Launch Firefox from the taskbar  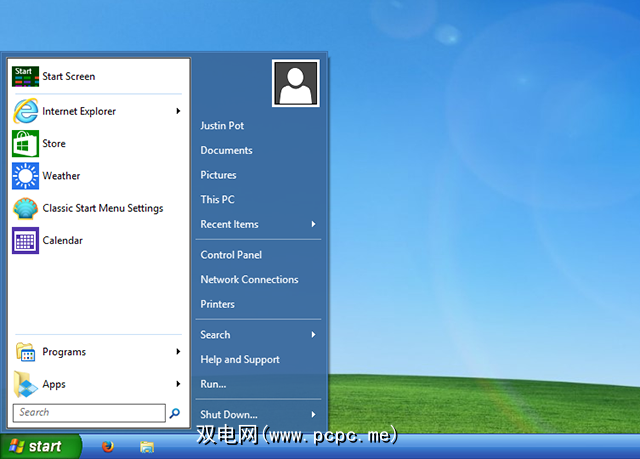pyautogui.click(x=108, y=446)
